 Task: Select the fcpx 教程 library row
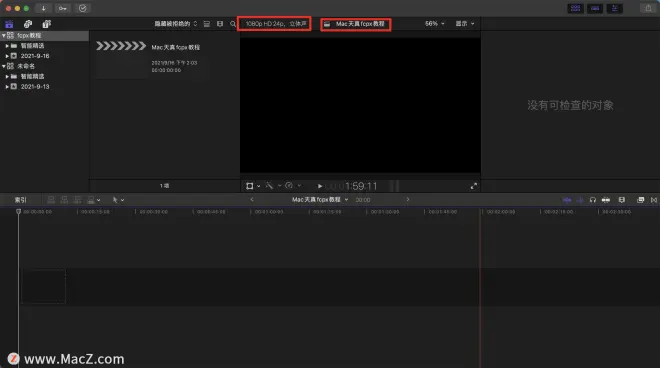click(44, 36)
